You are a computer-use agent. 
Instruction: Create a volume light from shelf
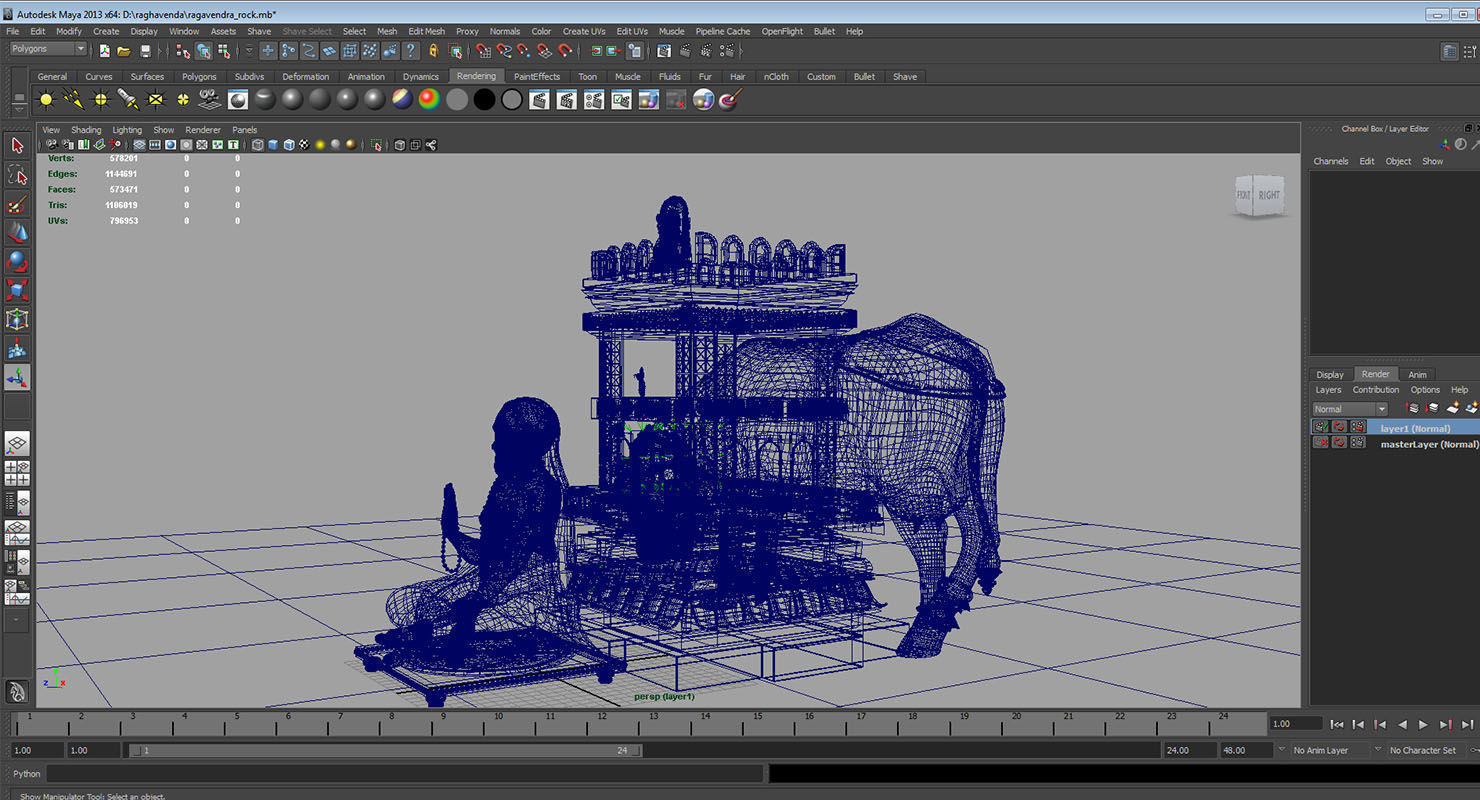[x=183, y=100]
